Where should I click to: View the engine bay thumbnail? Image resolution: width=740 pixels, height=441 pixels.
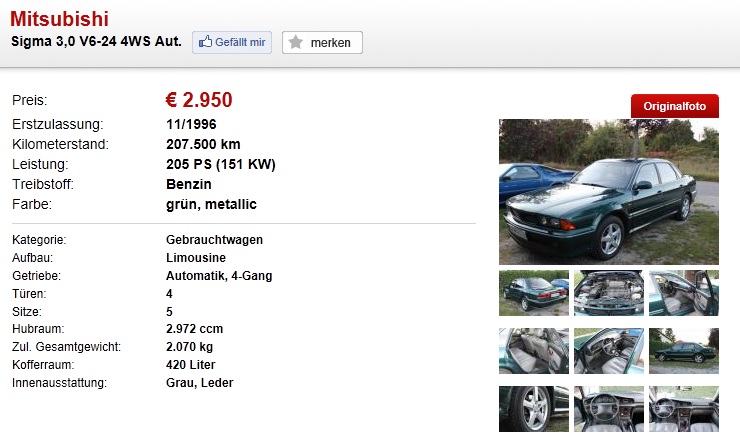coord(609,293)
